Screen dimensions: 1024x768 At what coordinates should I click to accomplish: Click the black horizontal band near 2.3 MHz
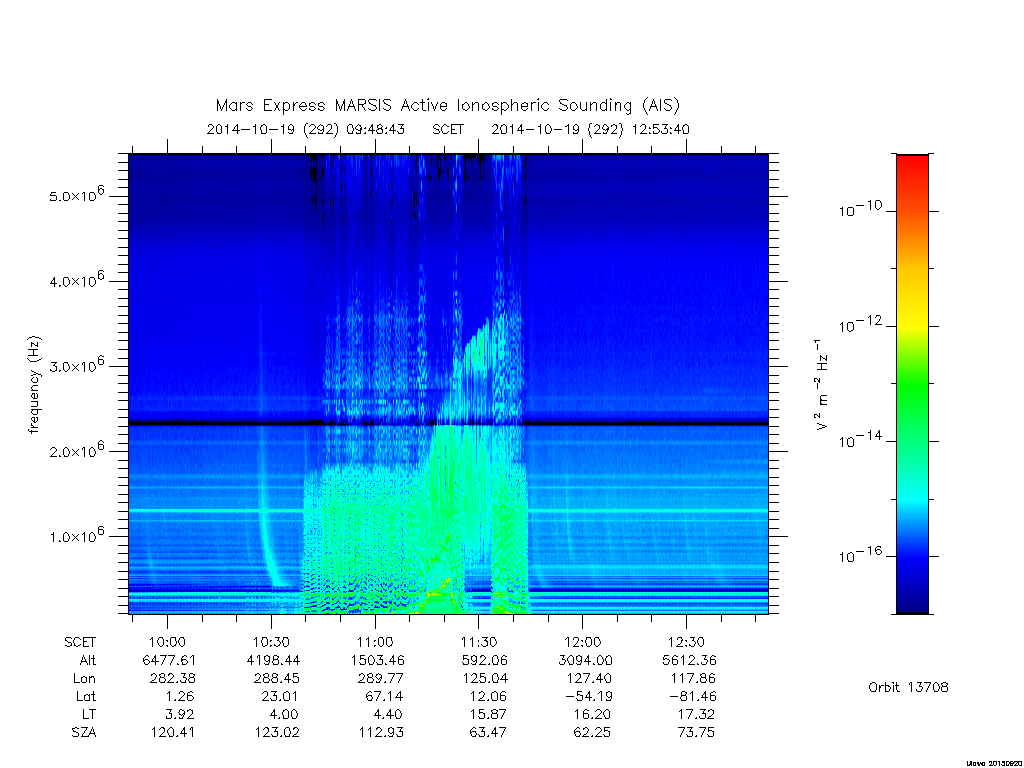tap(448, 423)
